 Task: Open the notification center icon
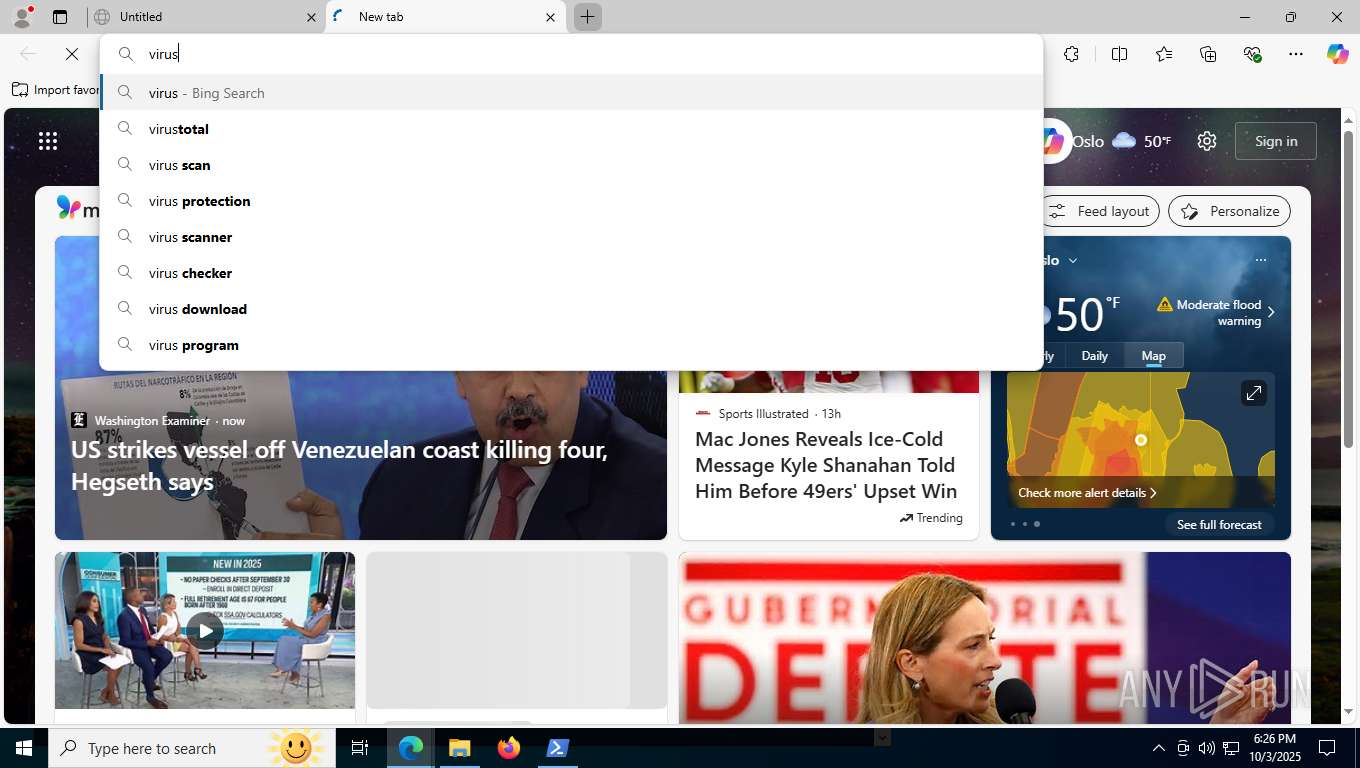coord(1327,748)
